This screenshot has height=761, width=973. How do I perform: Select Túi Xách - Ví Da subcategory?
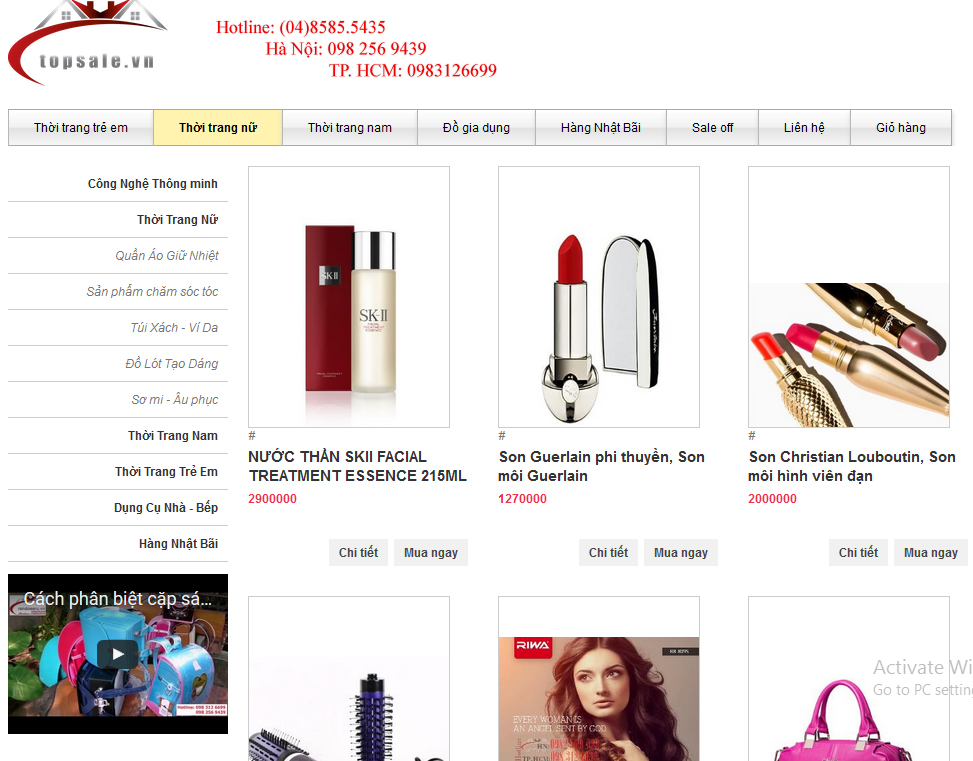[x=174, y=328]
